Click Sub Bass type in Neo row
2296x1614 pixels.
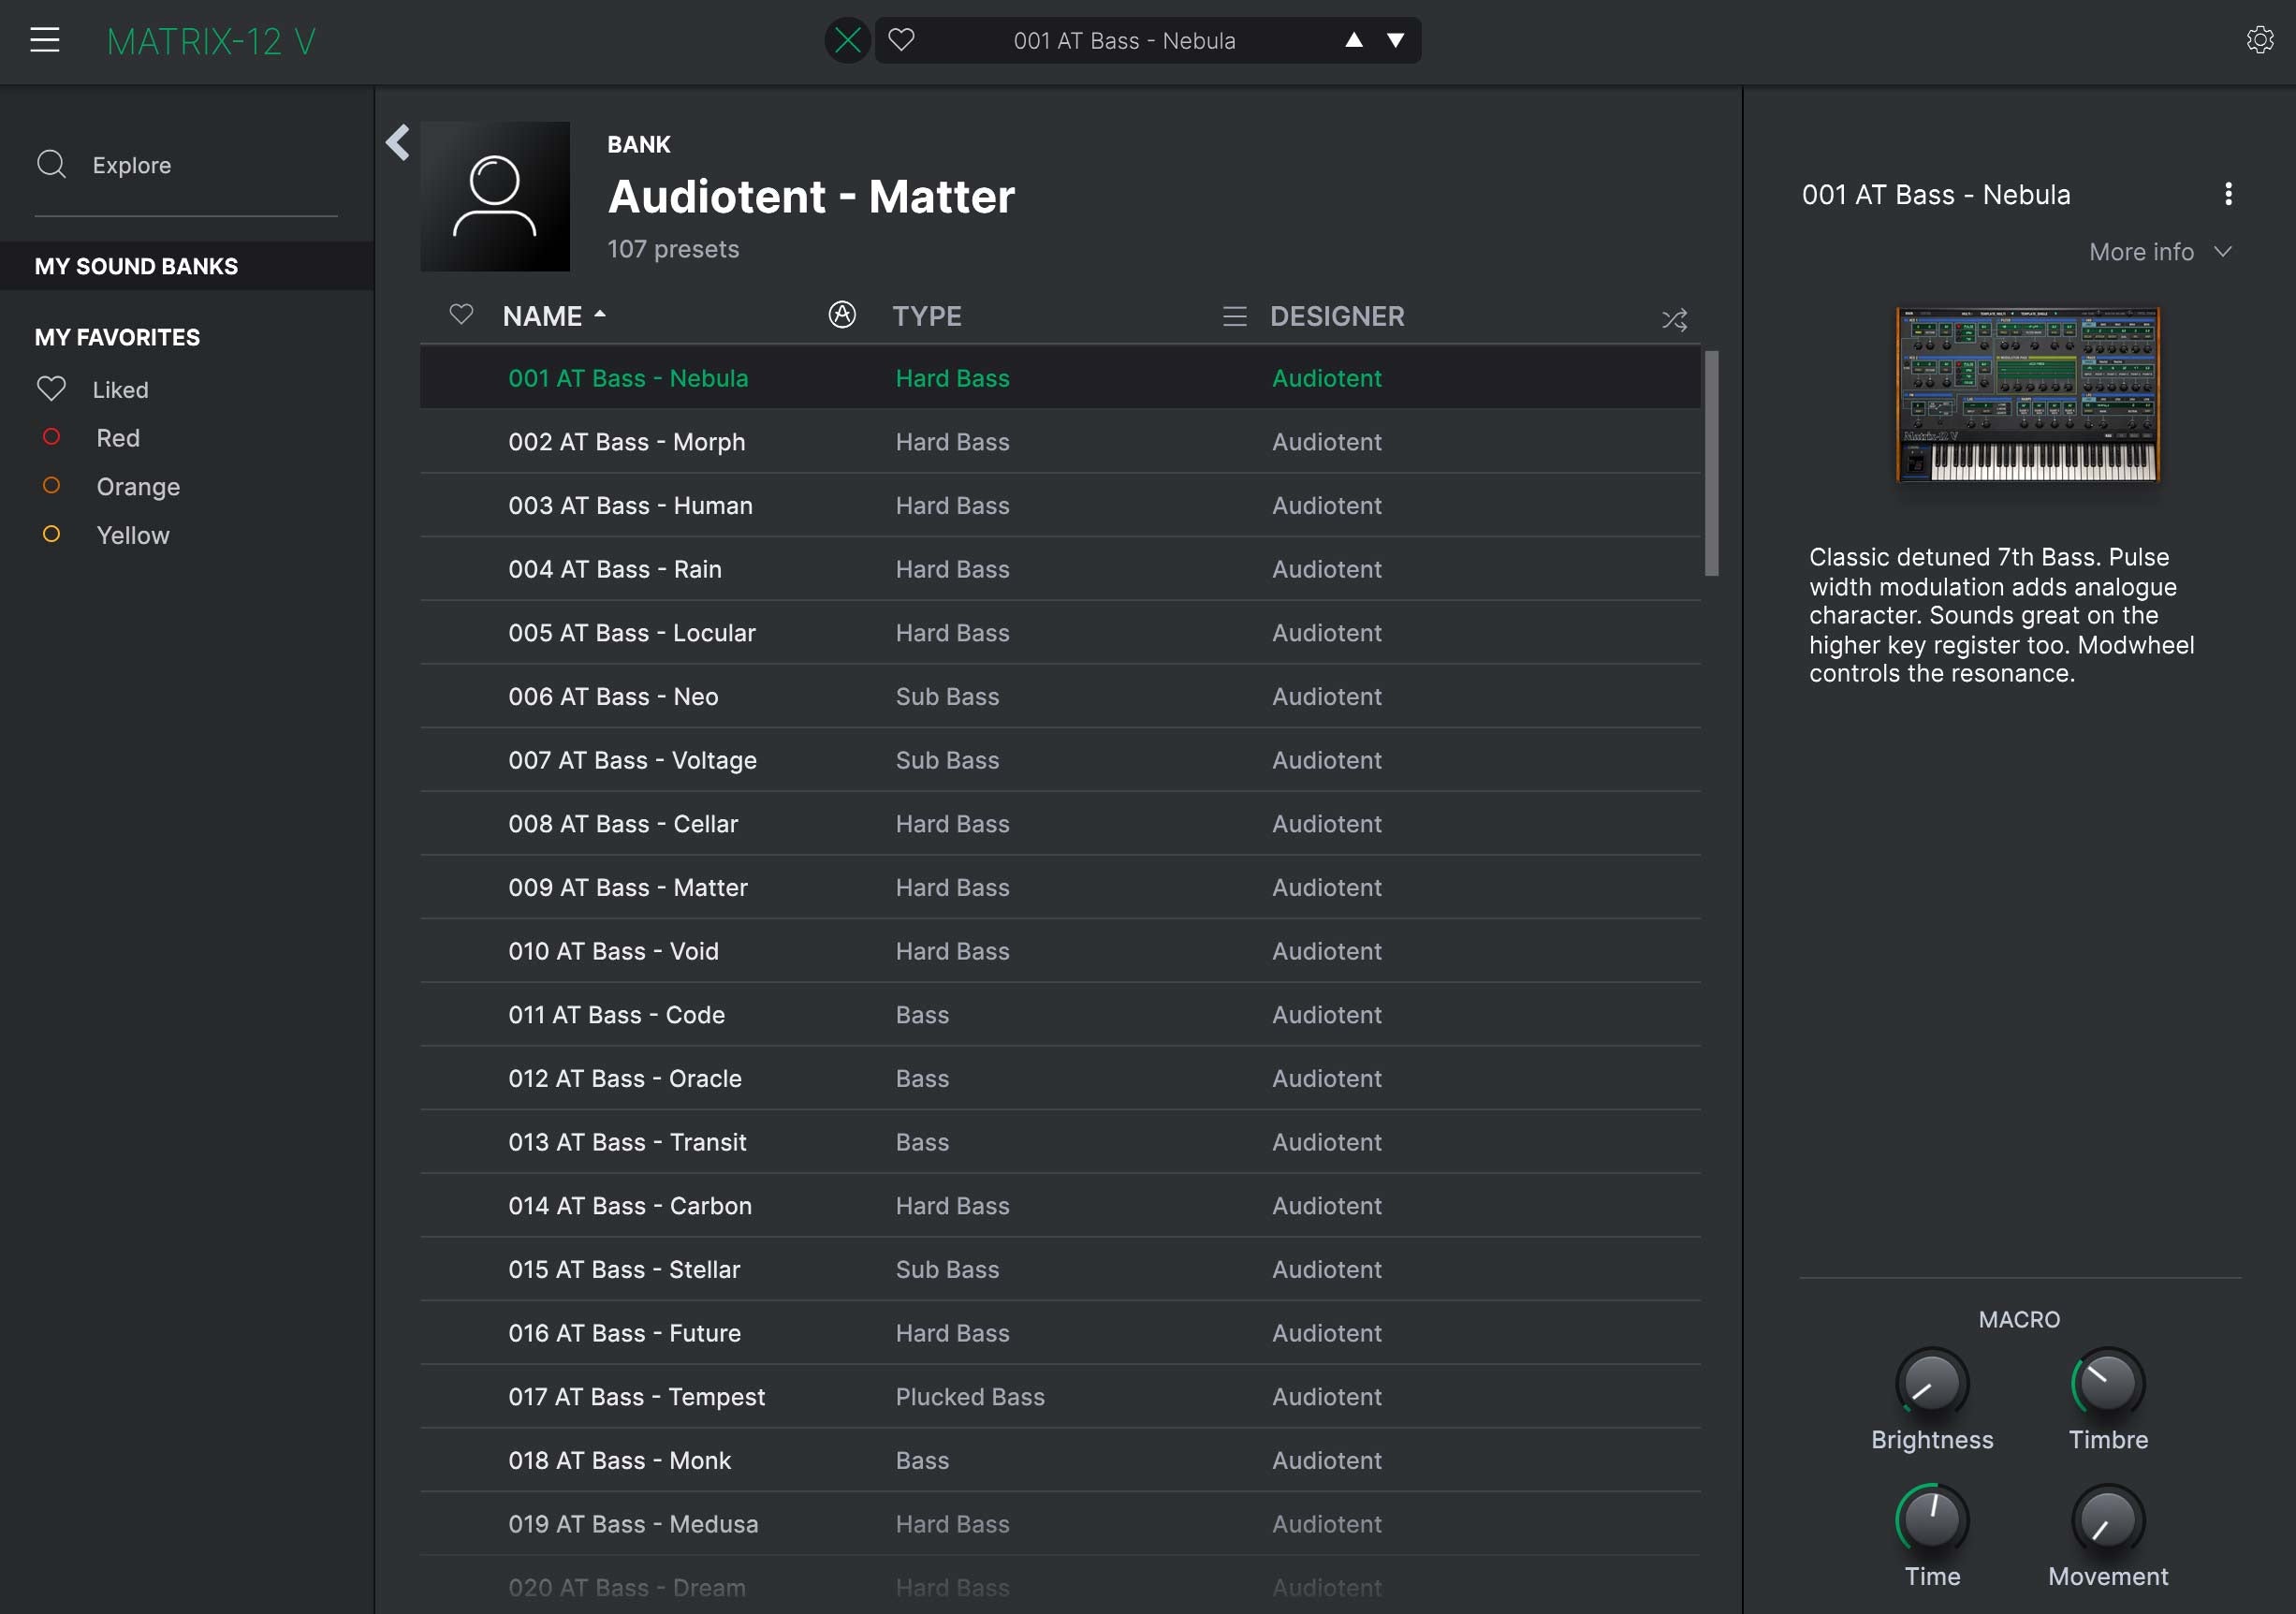(947, 697)
